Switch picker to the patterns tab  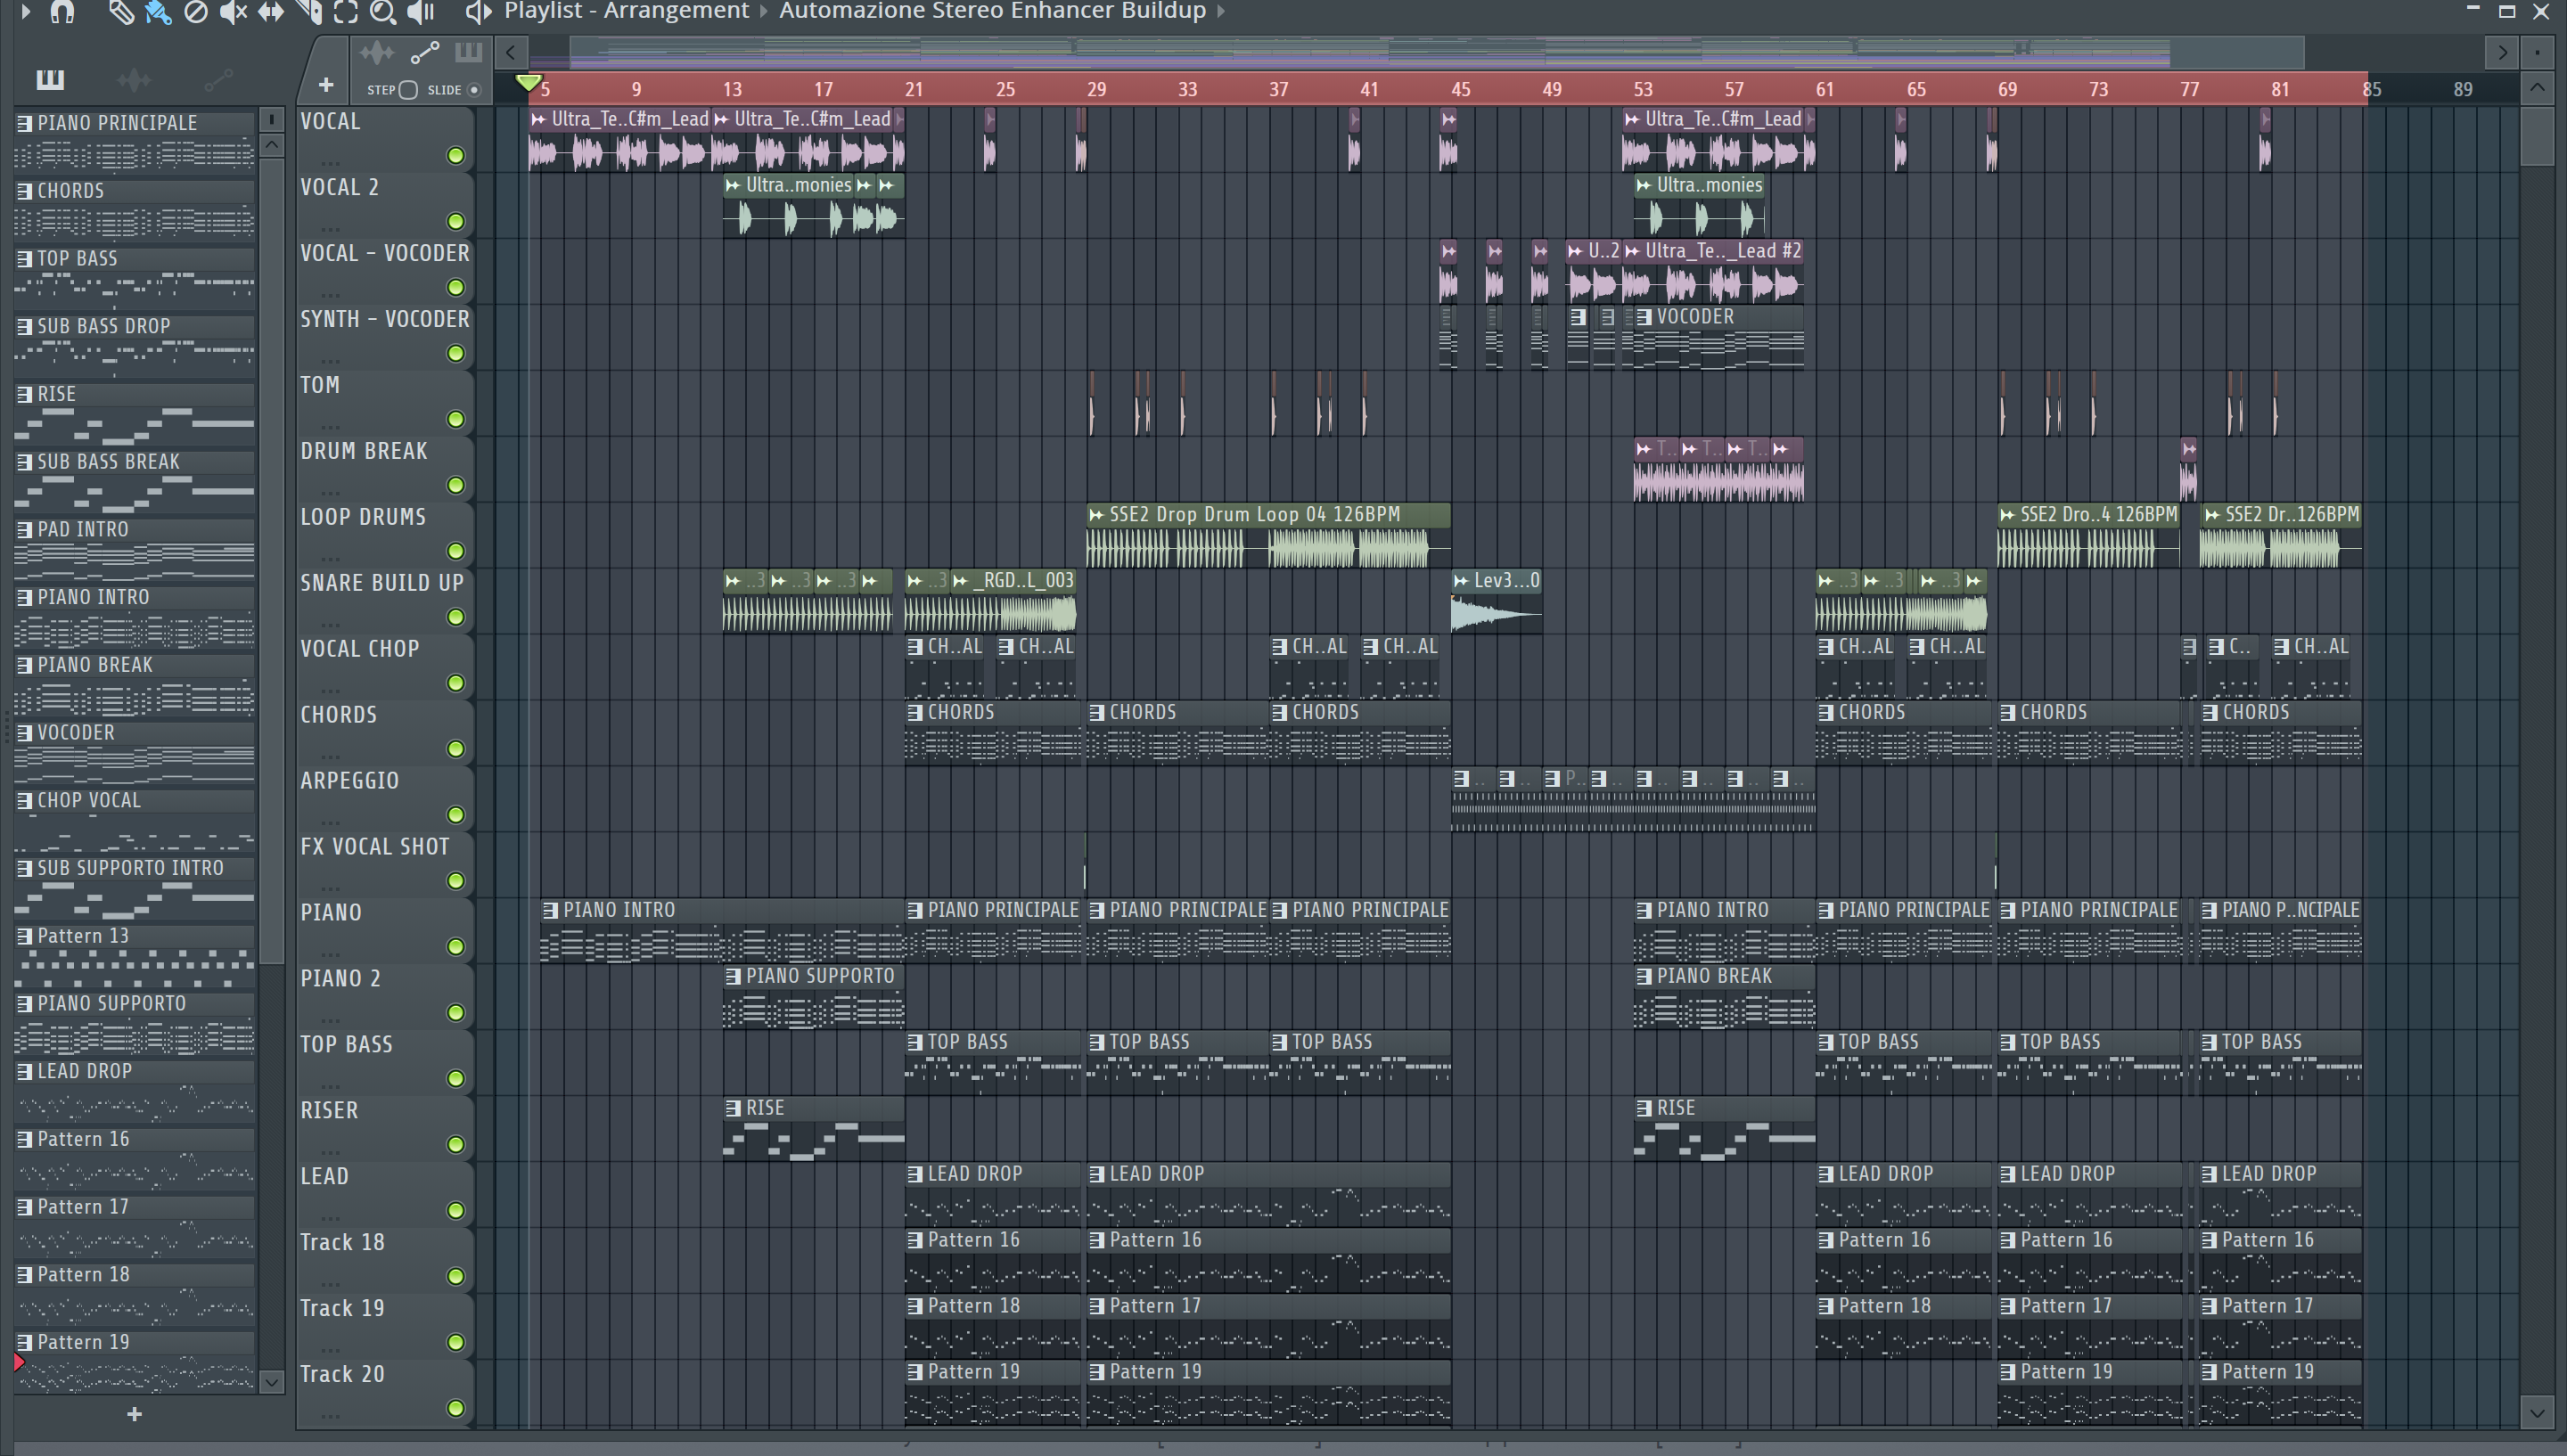tap(50, 78)
